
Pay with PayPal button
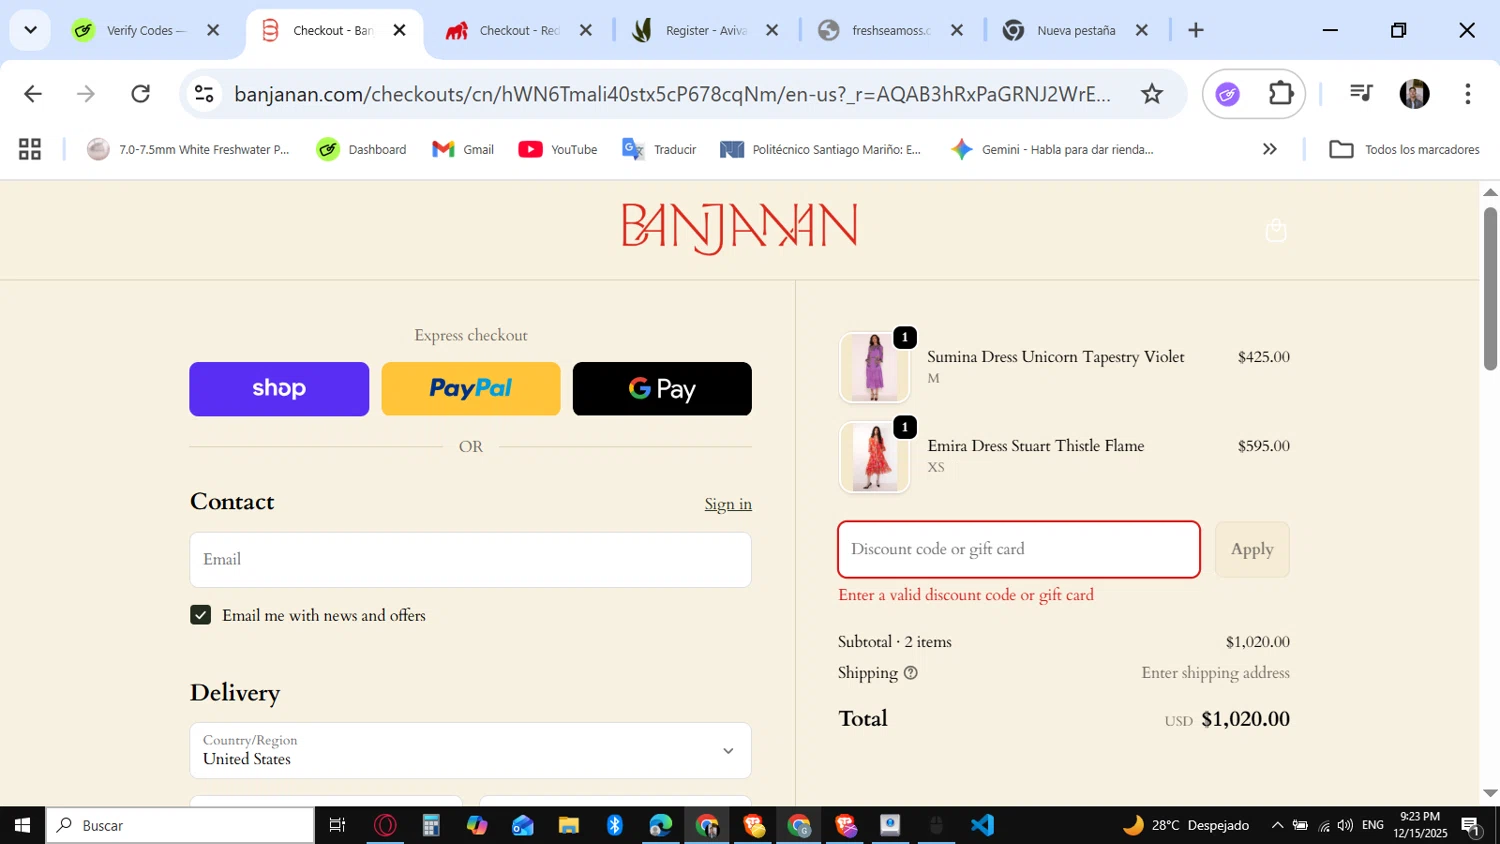[x=471, y=389]
